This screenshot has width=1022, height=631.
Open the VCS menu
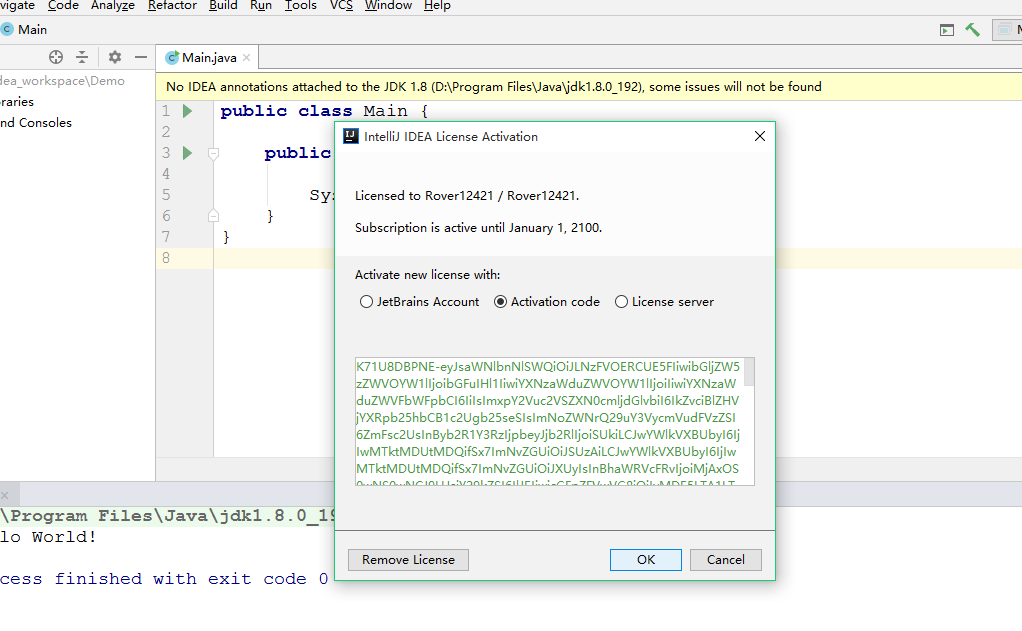click(341, 6)
